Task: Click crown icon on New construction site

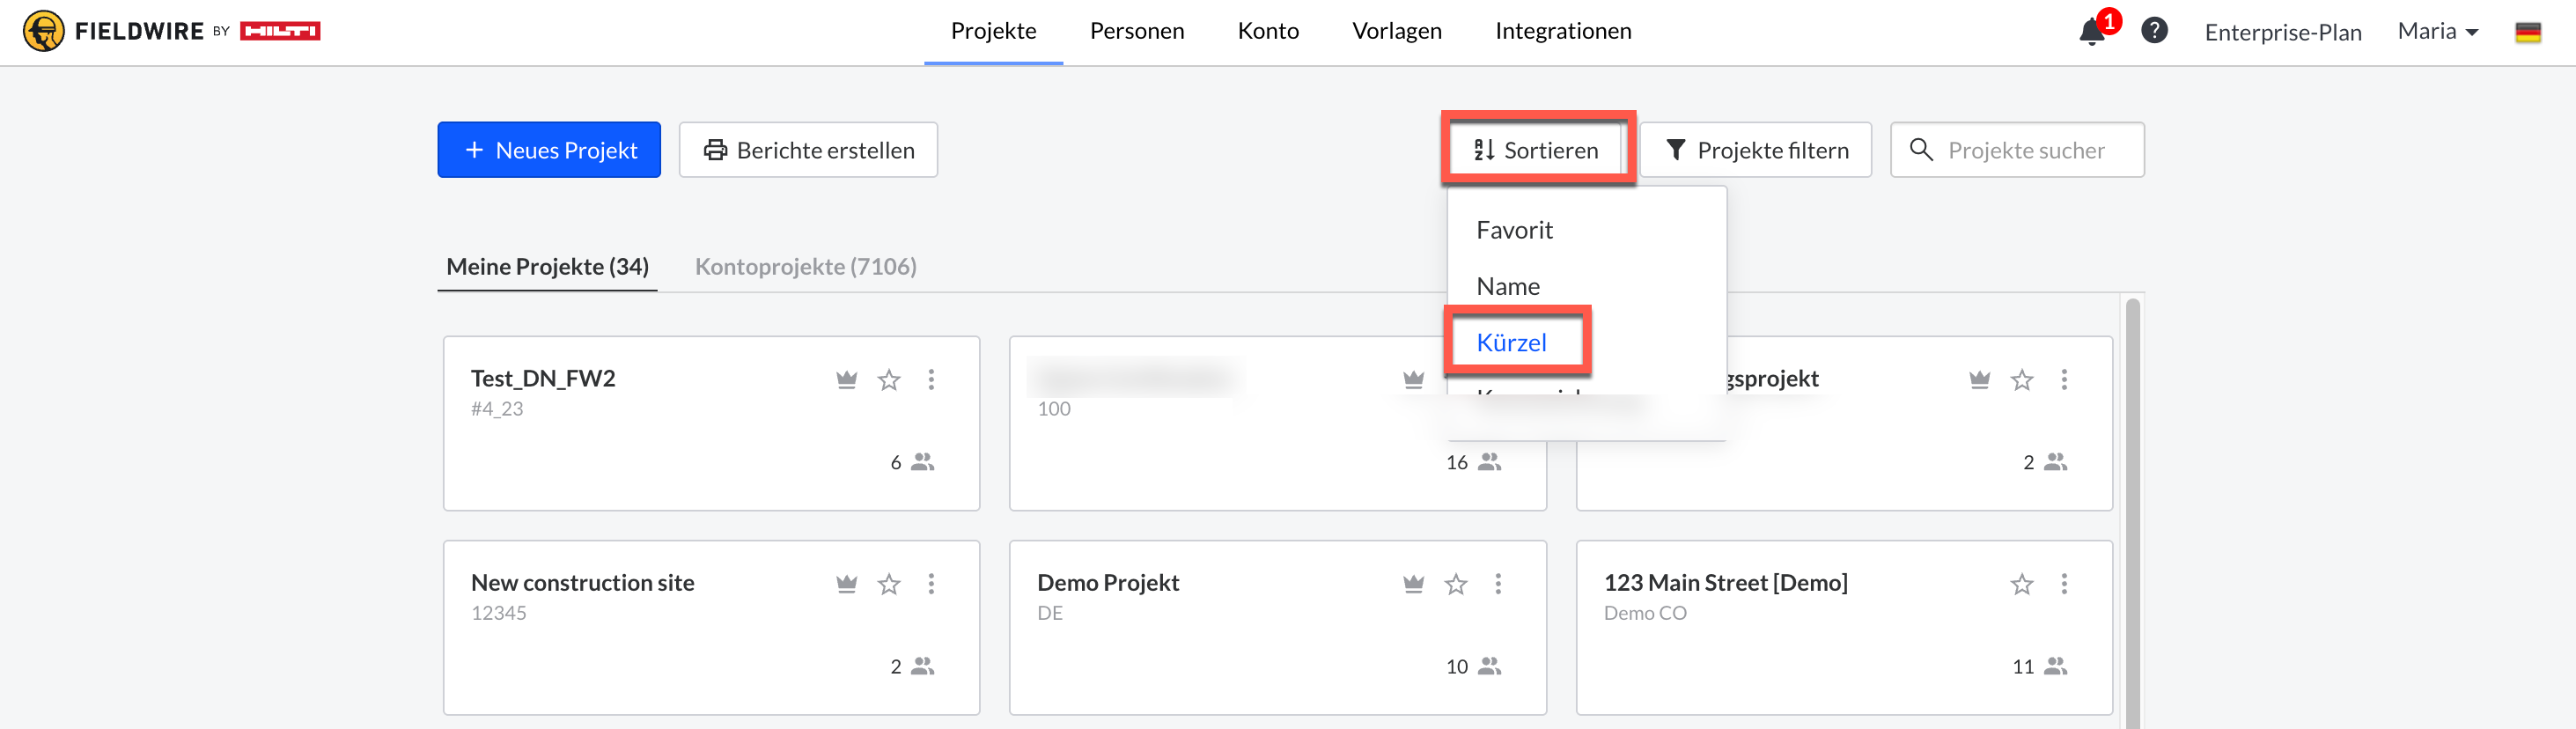Action: (x=846, y=584)
